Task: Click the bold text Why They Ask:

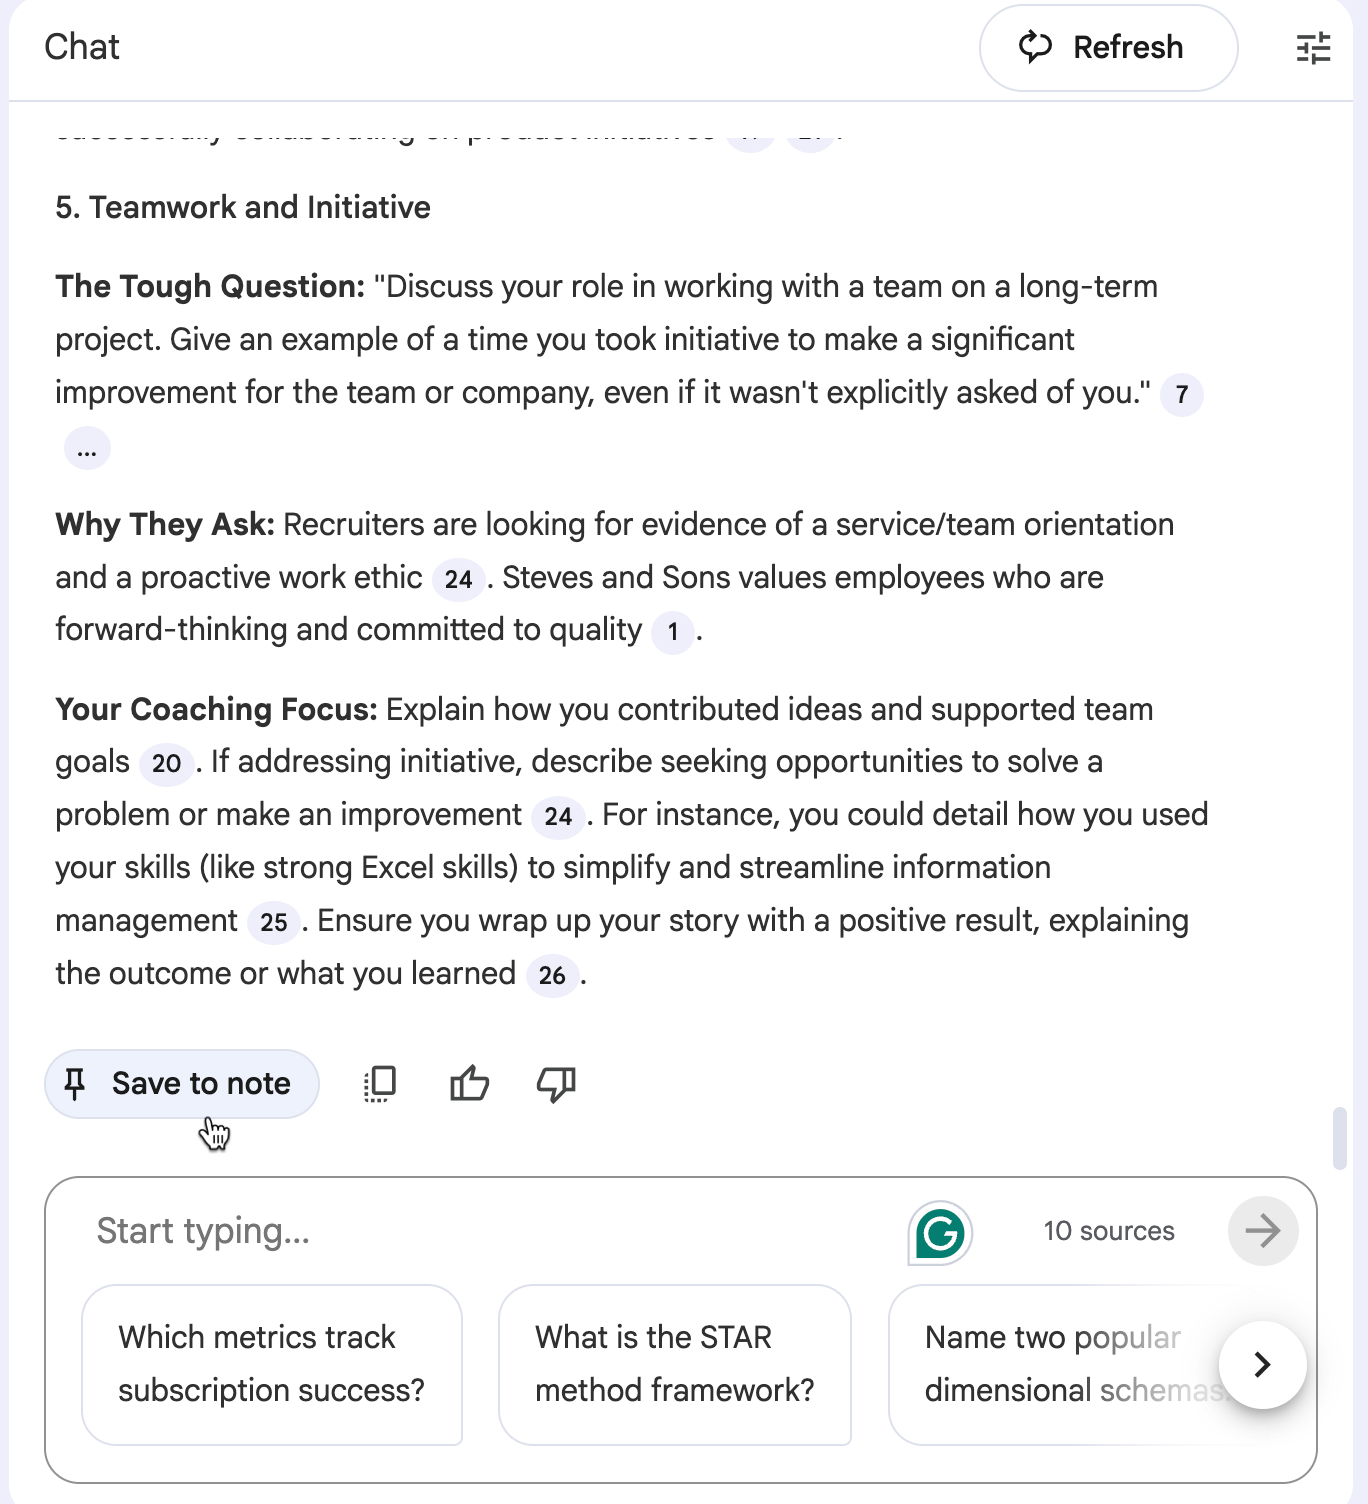Action: click(x=165, y=525)
